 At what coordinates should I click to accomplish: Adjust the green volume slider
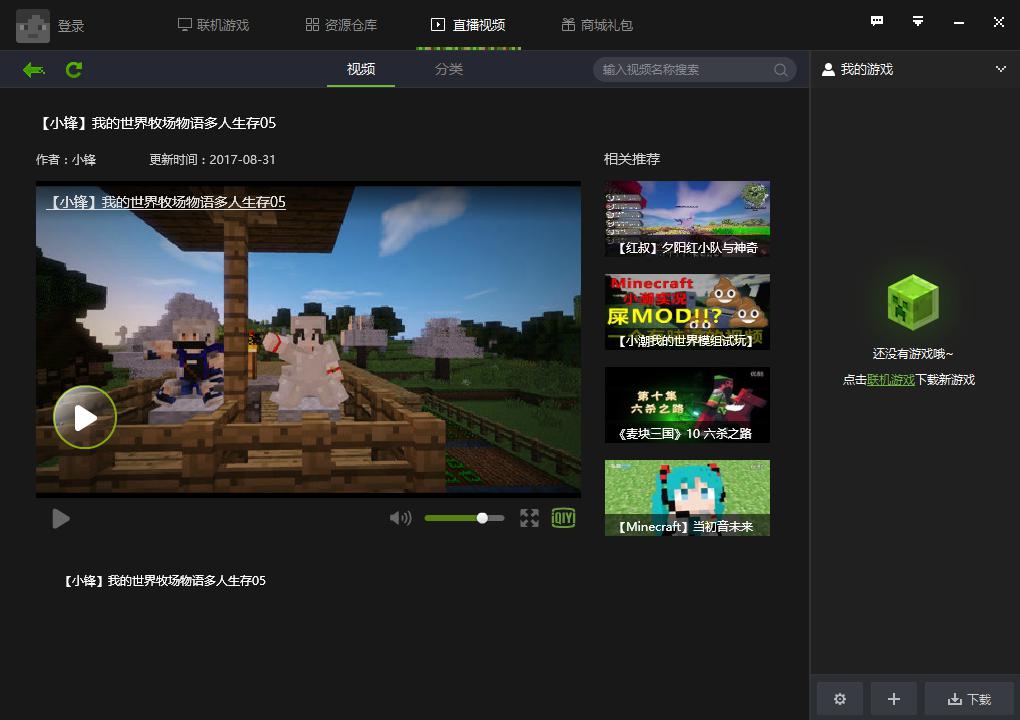coord(464,518)
